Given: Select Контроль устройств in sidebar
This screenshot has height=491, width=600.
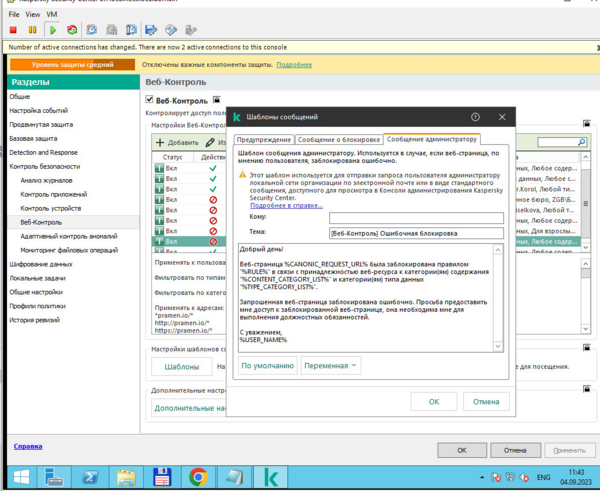Looking at the screenshot, I should pyautogui.click(x=54, y=208).
